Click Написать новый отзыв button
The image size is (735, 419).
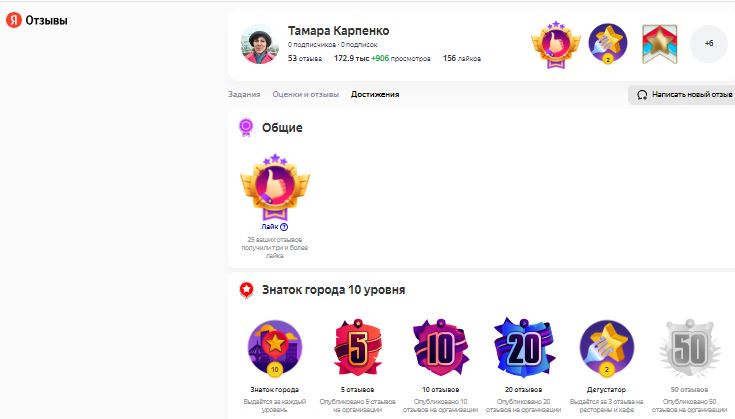(x=683, y=95)
